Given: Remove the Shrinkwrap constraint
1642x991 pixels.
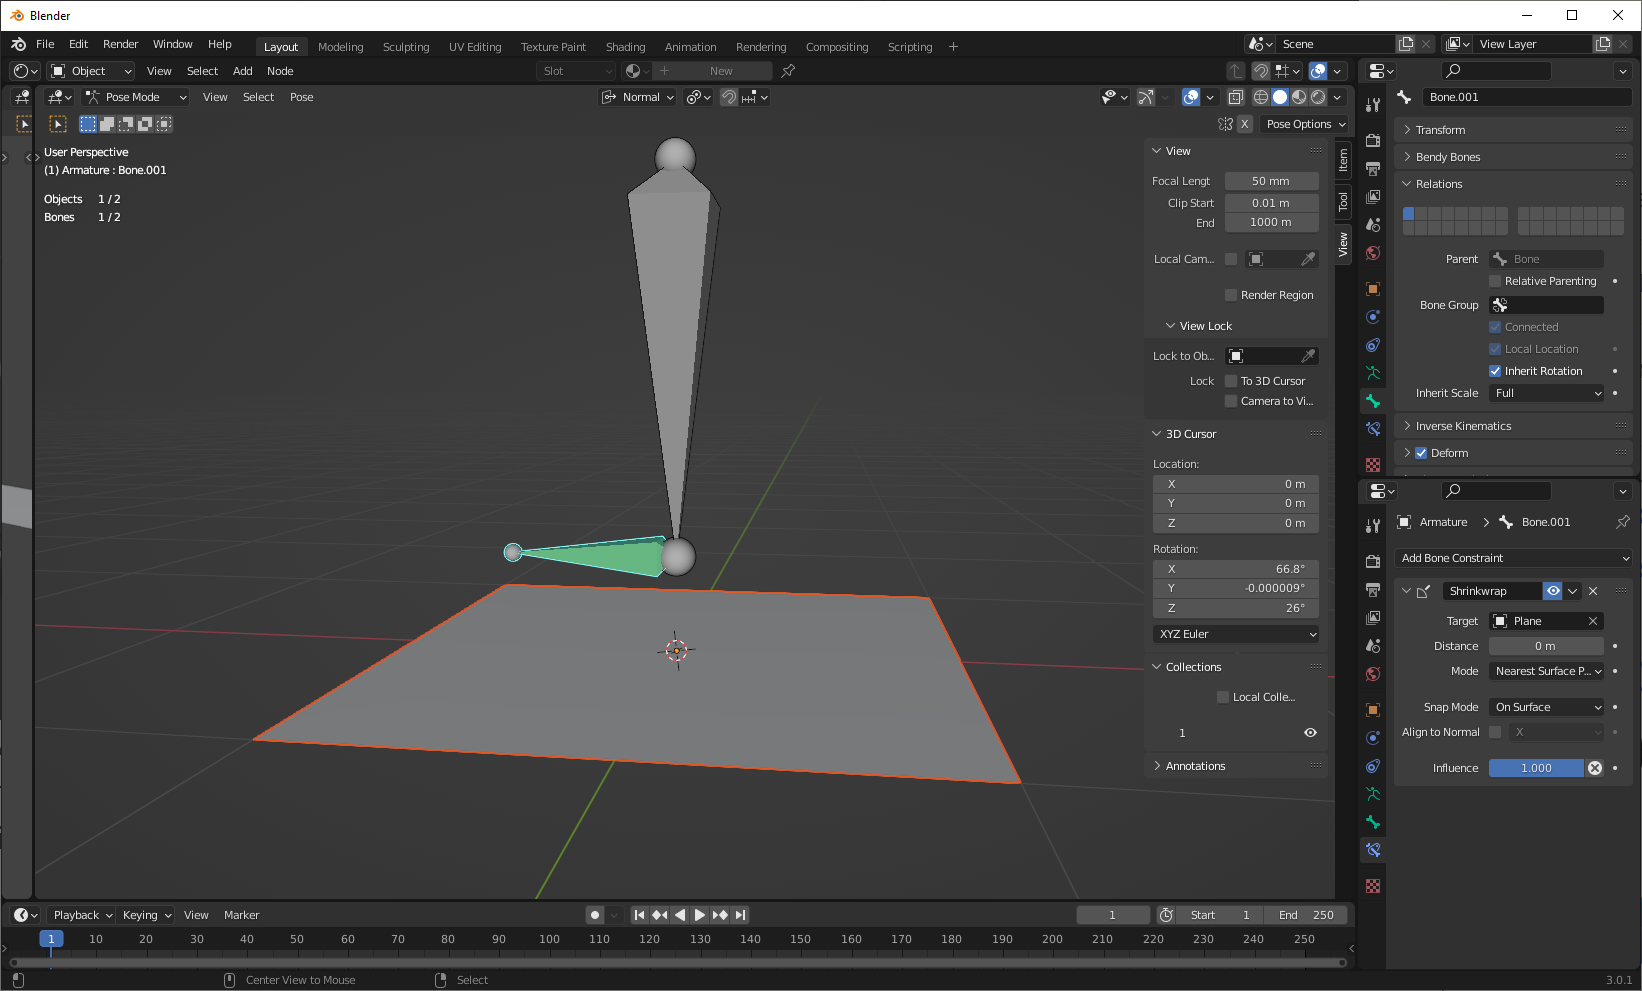Looking at the screenshot, I should 1593,591.
